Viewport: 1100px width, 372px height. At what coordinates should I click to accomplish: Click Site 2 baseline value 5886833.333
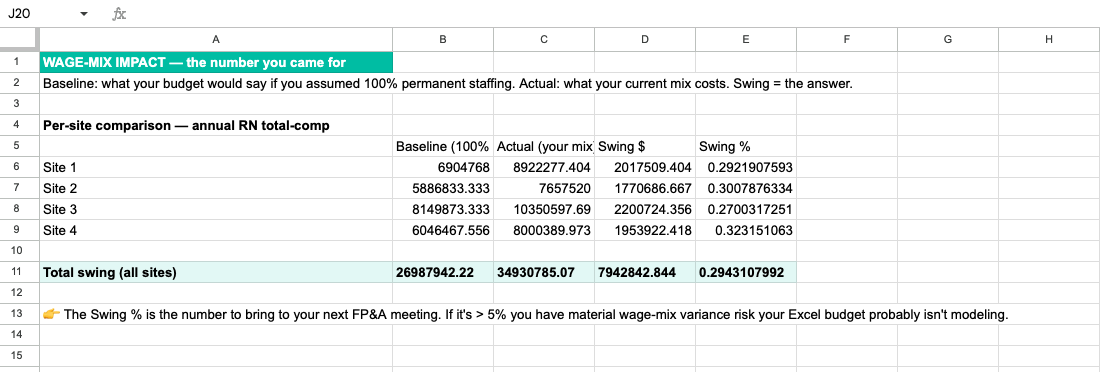point(443,188)
